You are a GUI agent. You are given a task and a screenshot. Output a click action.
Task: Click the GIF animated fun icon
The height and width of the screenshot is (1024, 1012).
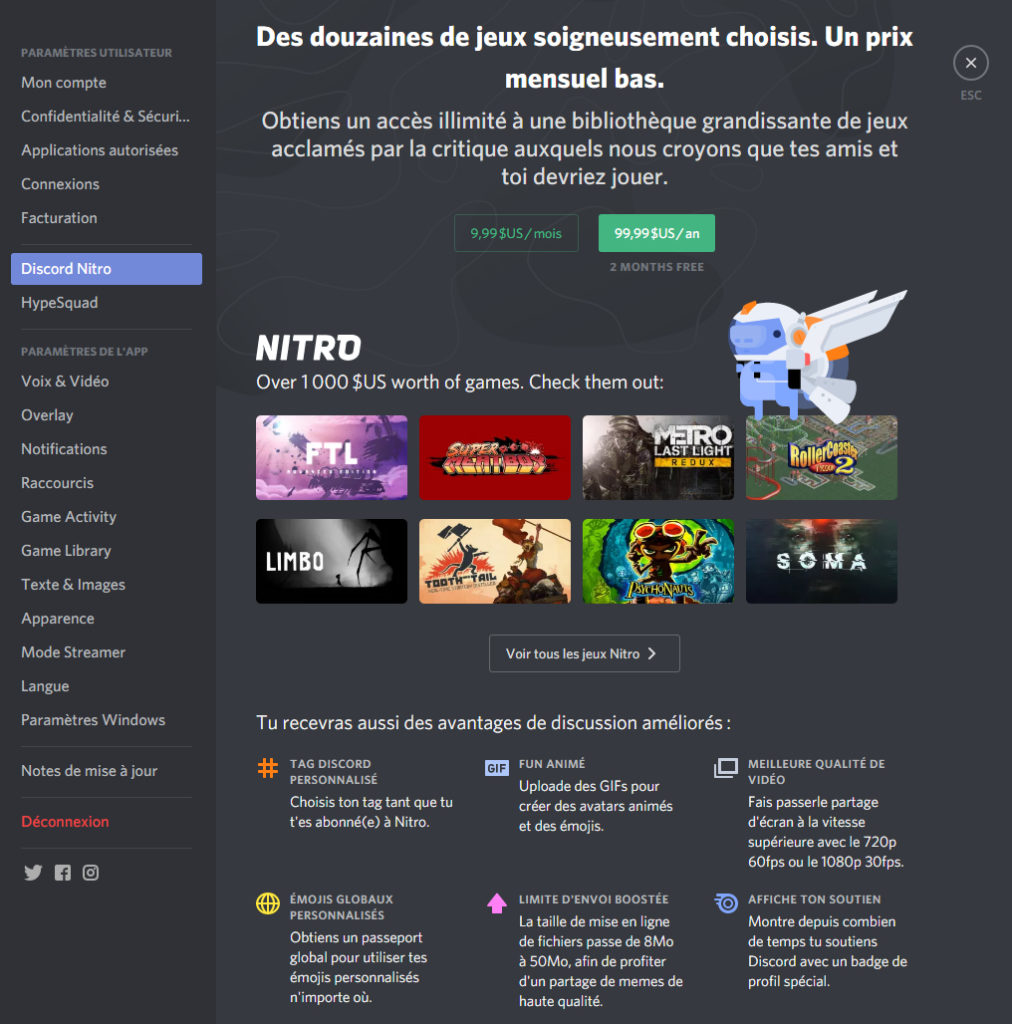(x=497, y=768)
